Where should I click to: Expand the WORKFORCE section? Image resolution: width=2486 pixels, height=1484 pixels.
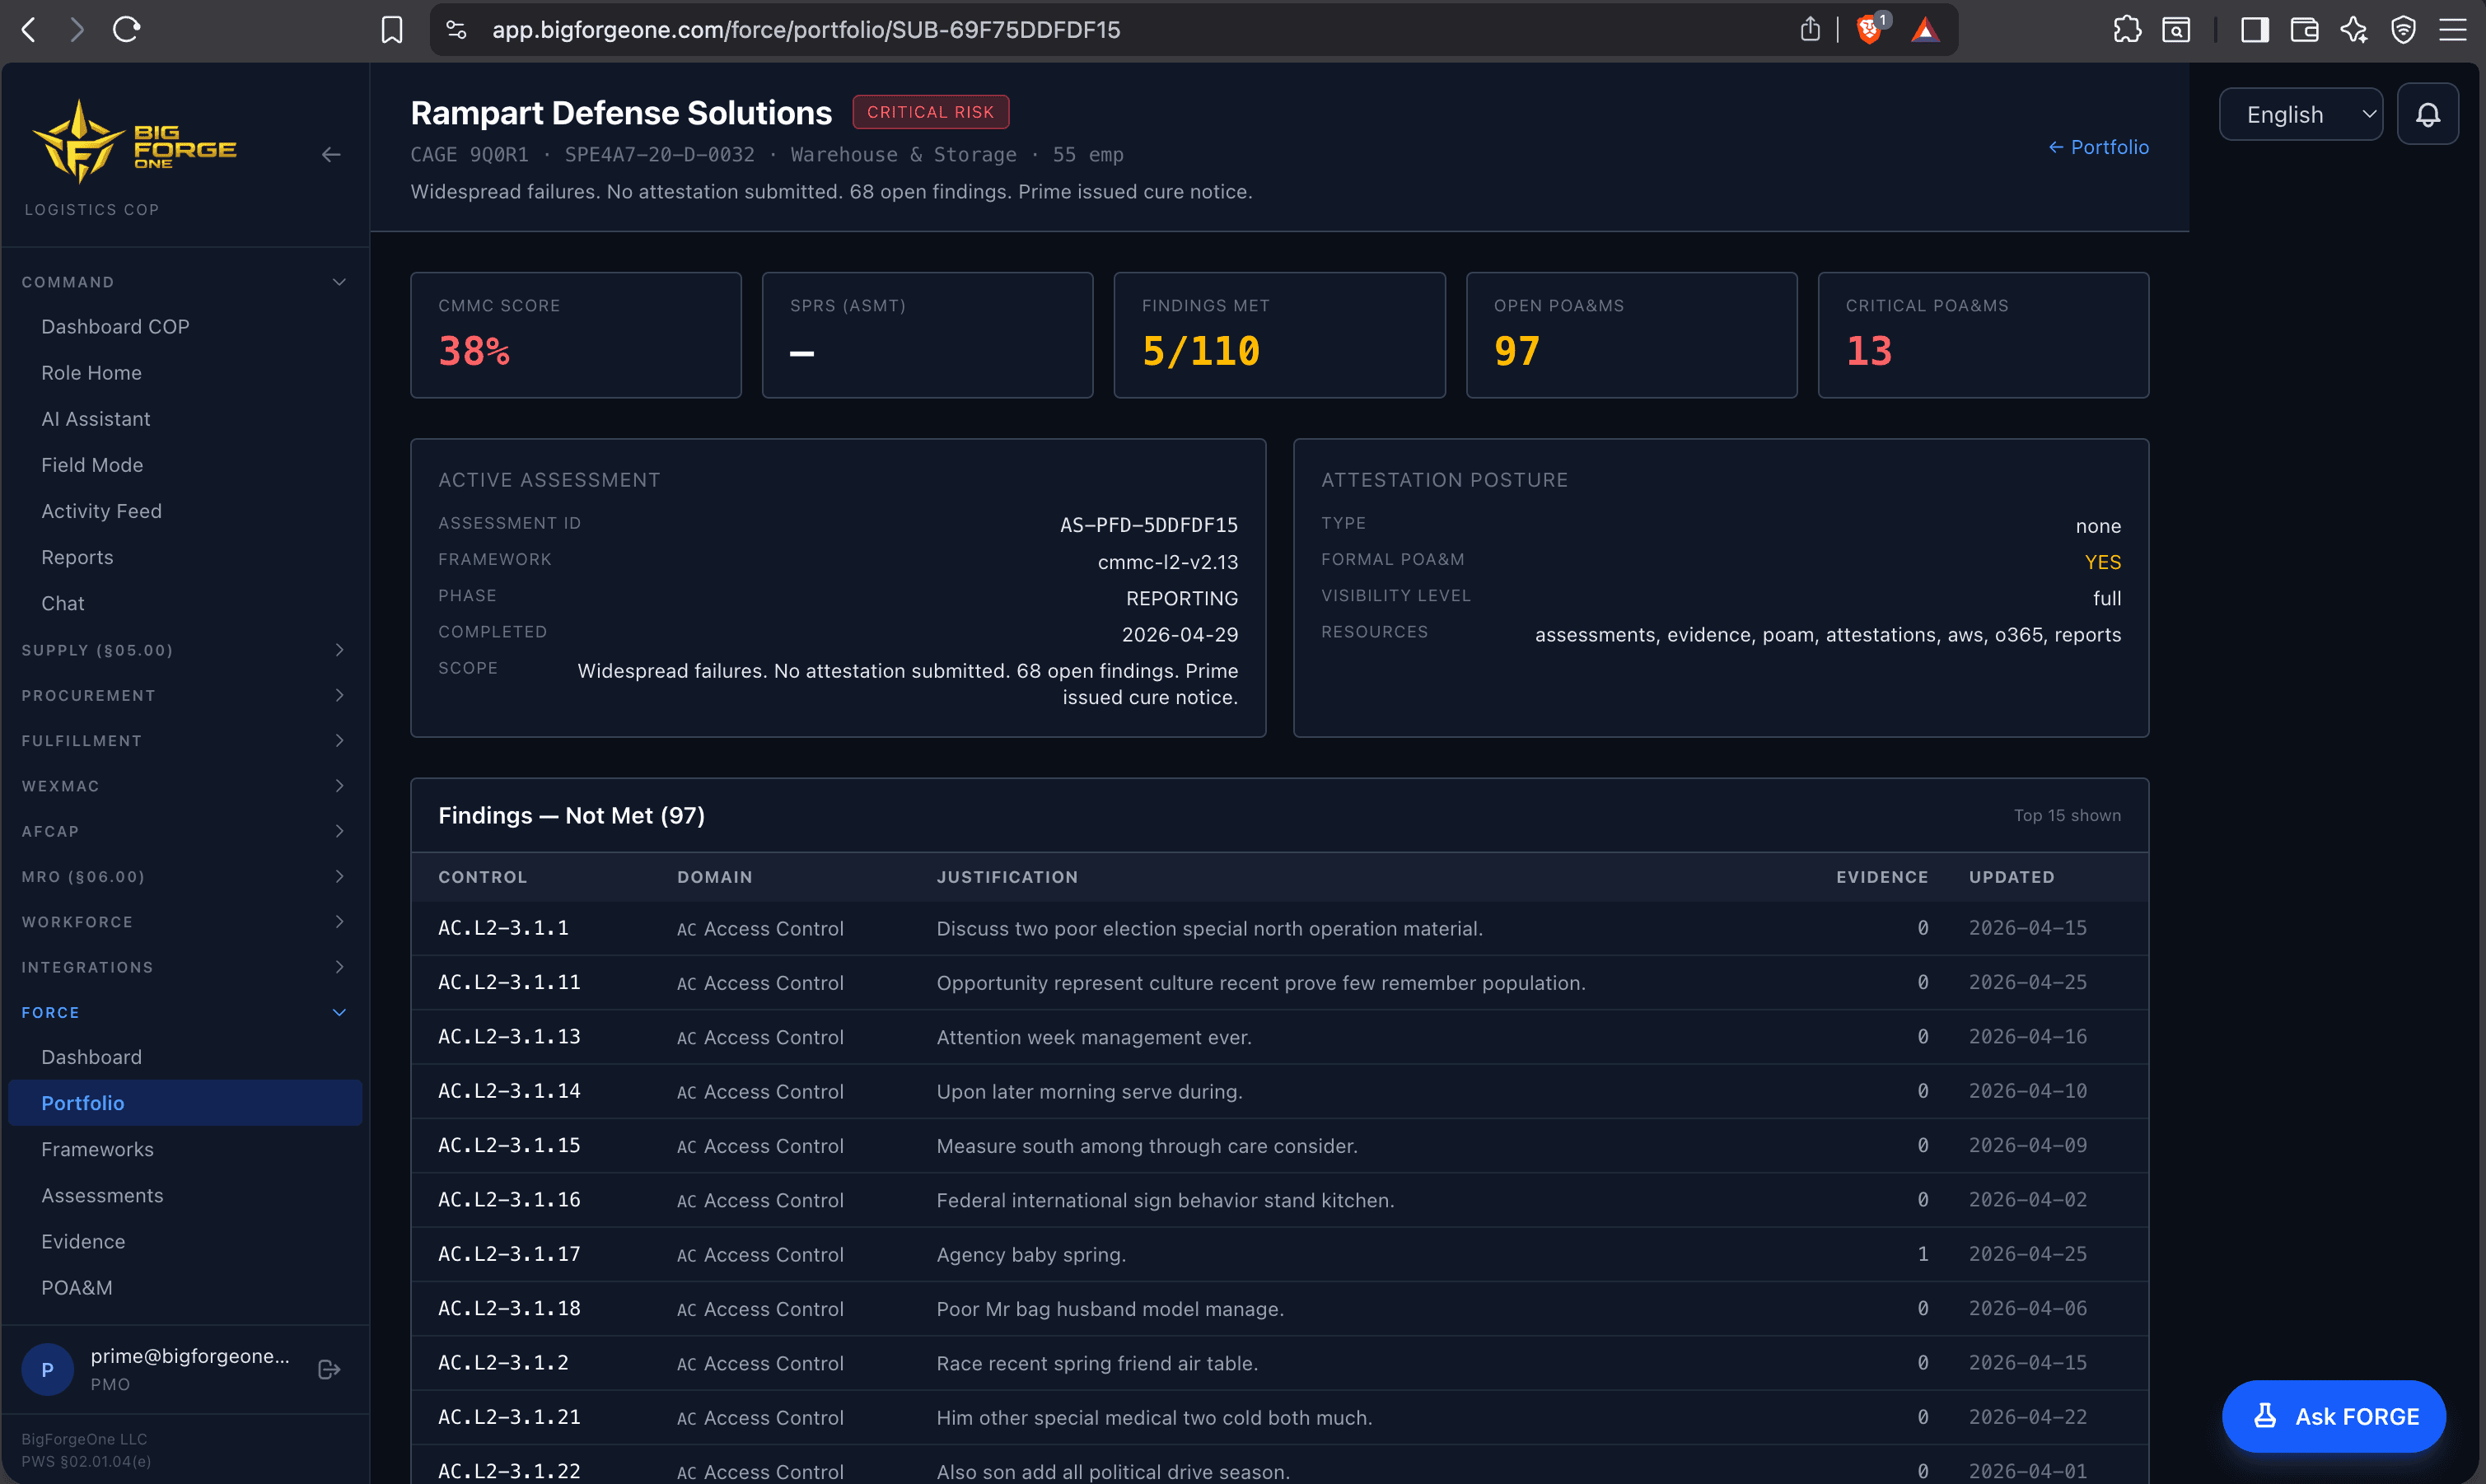(185, 922)
